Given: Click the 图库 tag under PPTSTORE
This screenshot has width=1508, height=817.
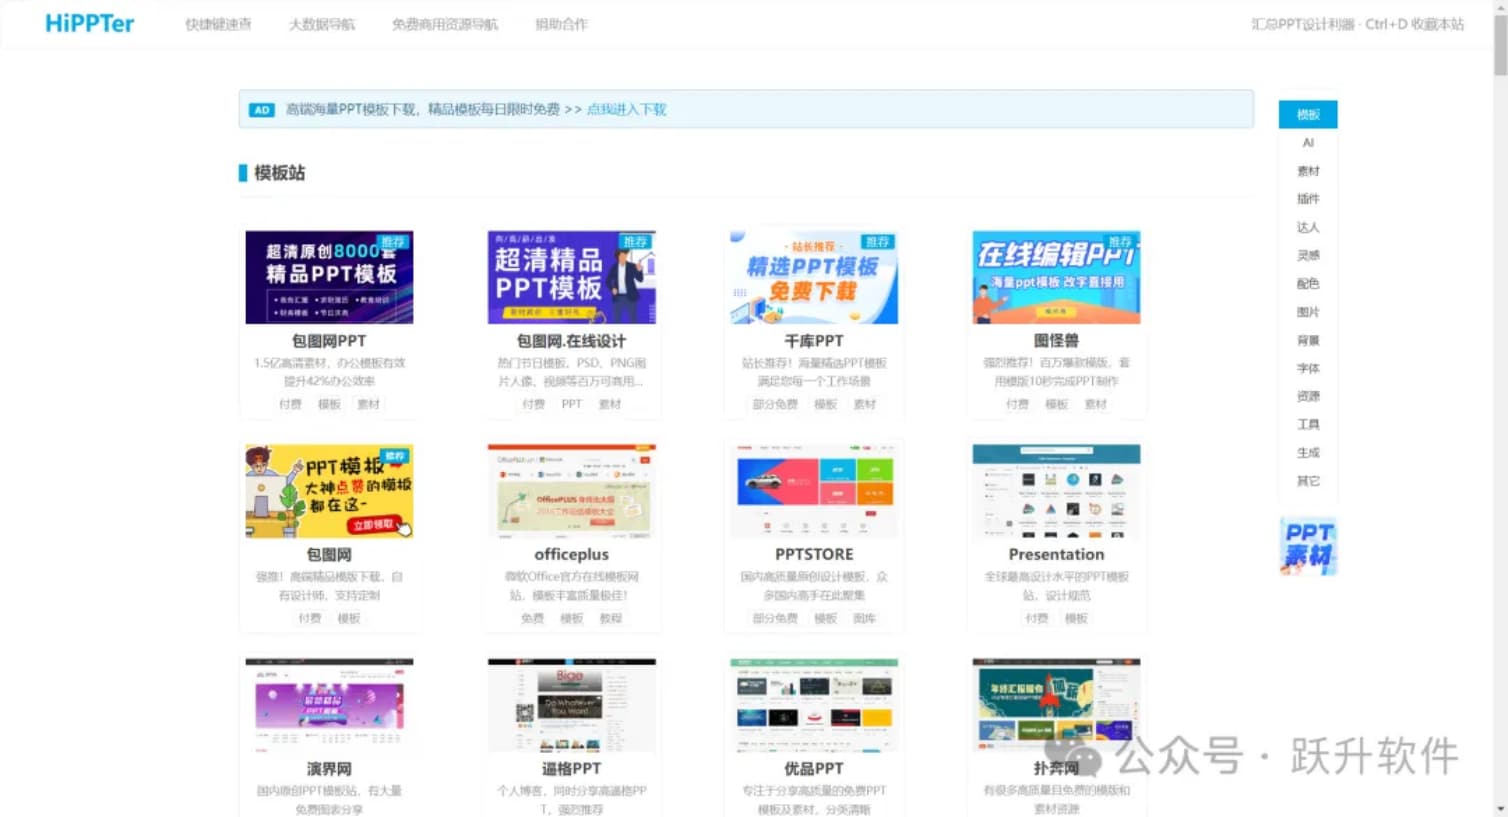Looking at the screenshot, I should tap(865, 618).
